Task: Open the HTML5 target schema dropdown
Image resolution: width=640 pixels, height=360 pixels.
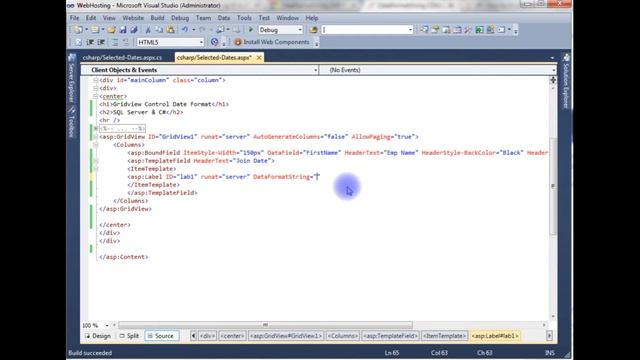Action: 201,42
